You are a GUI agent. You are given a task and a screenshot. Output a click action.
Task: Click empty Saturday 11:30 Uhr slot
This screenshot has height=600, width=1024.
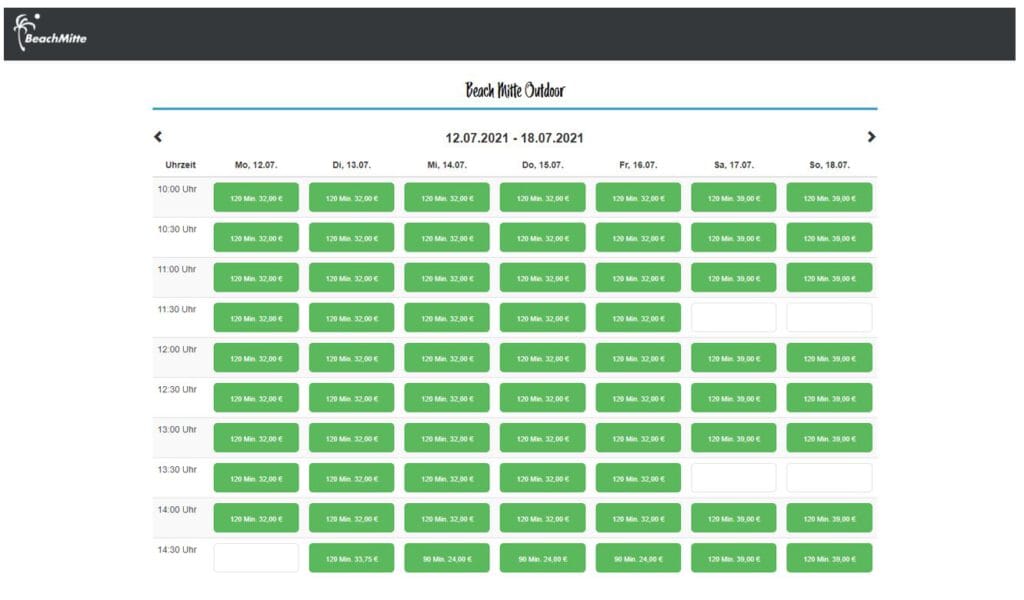733,318
